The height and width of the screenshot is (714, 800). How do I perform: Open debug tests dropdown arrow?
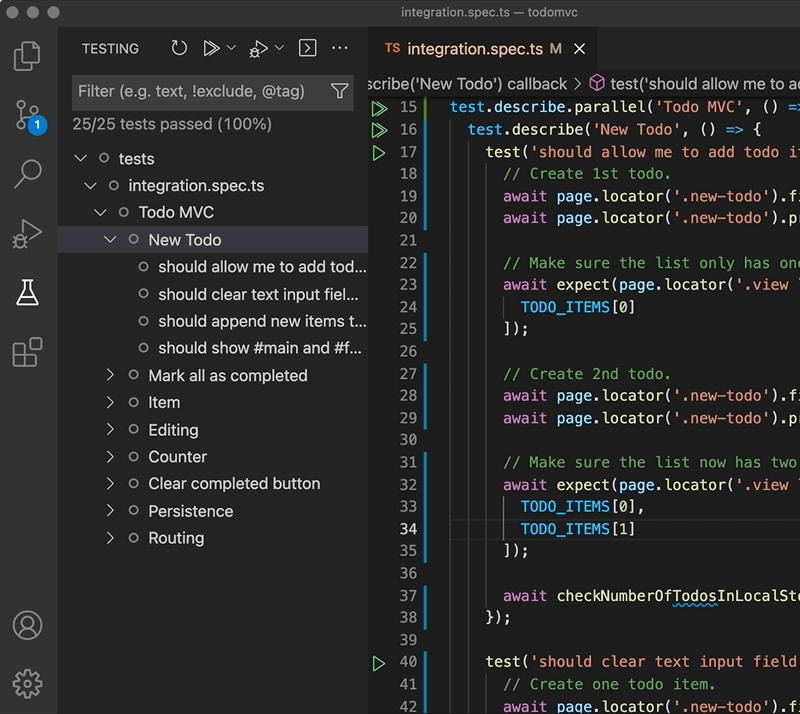[x=279, y=48]
